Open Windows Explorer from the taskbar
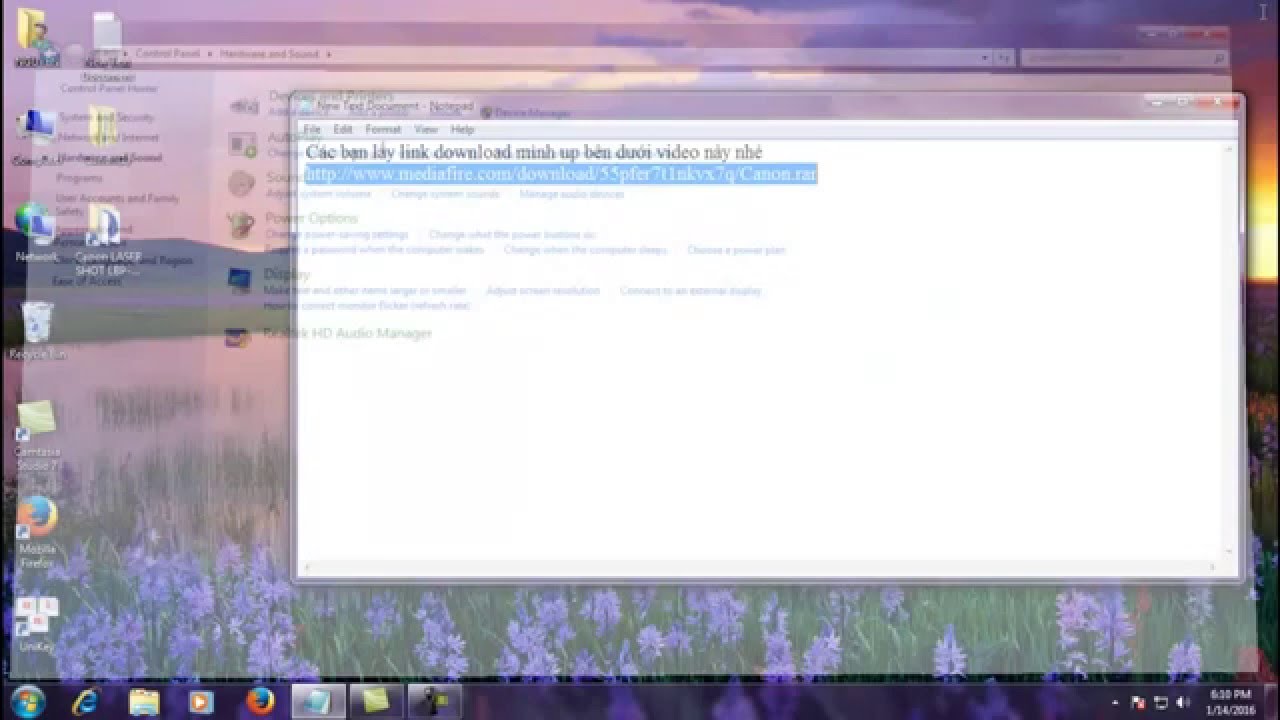This screenshot has height=720, width=1280. coord(145,702)
